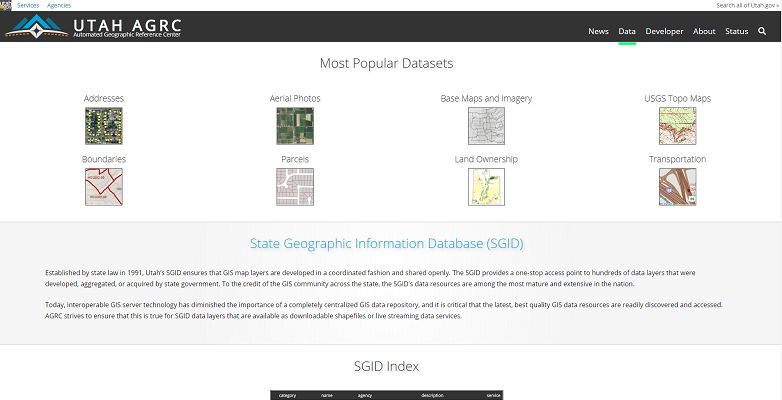Open the Boundaries dataset thumbnail
Viewport: 782px width, 400px height.
tap(104, 187)
